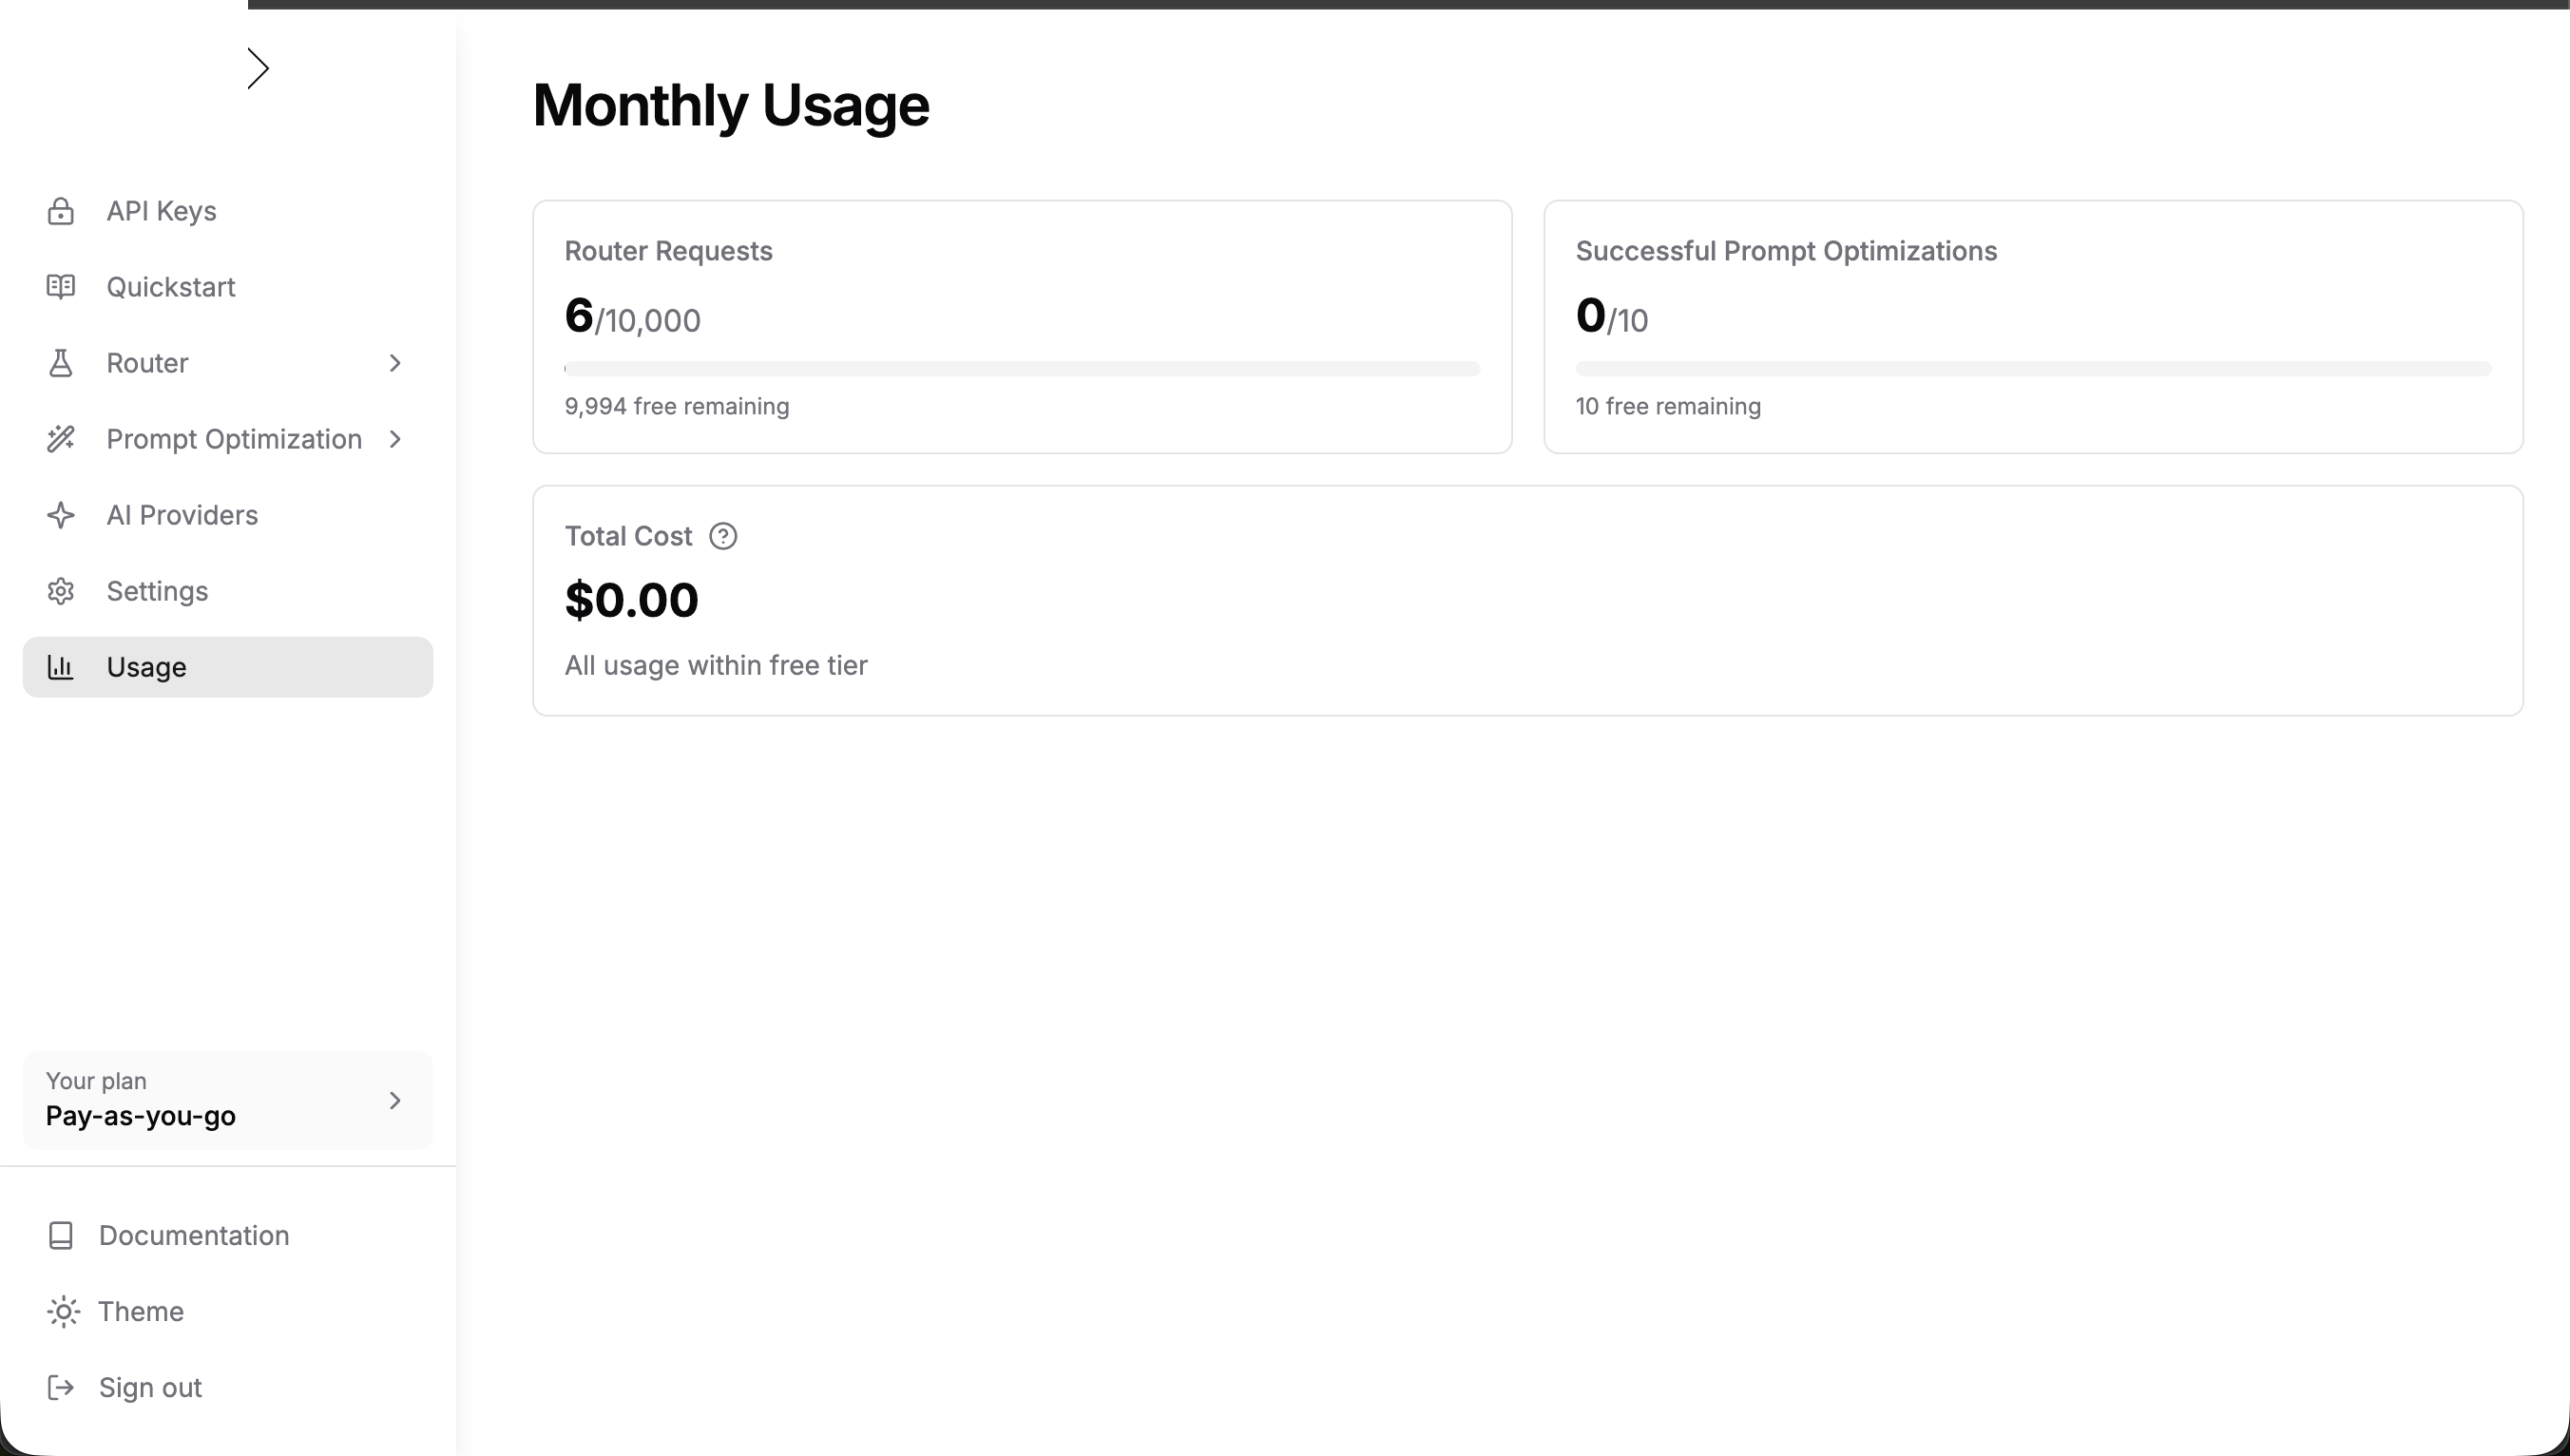Click the '9,994 free remaining' text
Screen dimensions: 2570x1456
(x=677, y=406)
